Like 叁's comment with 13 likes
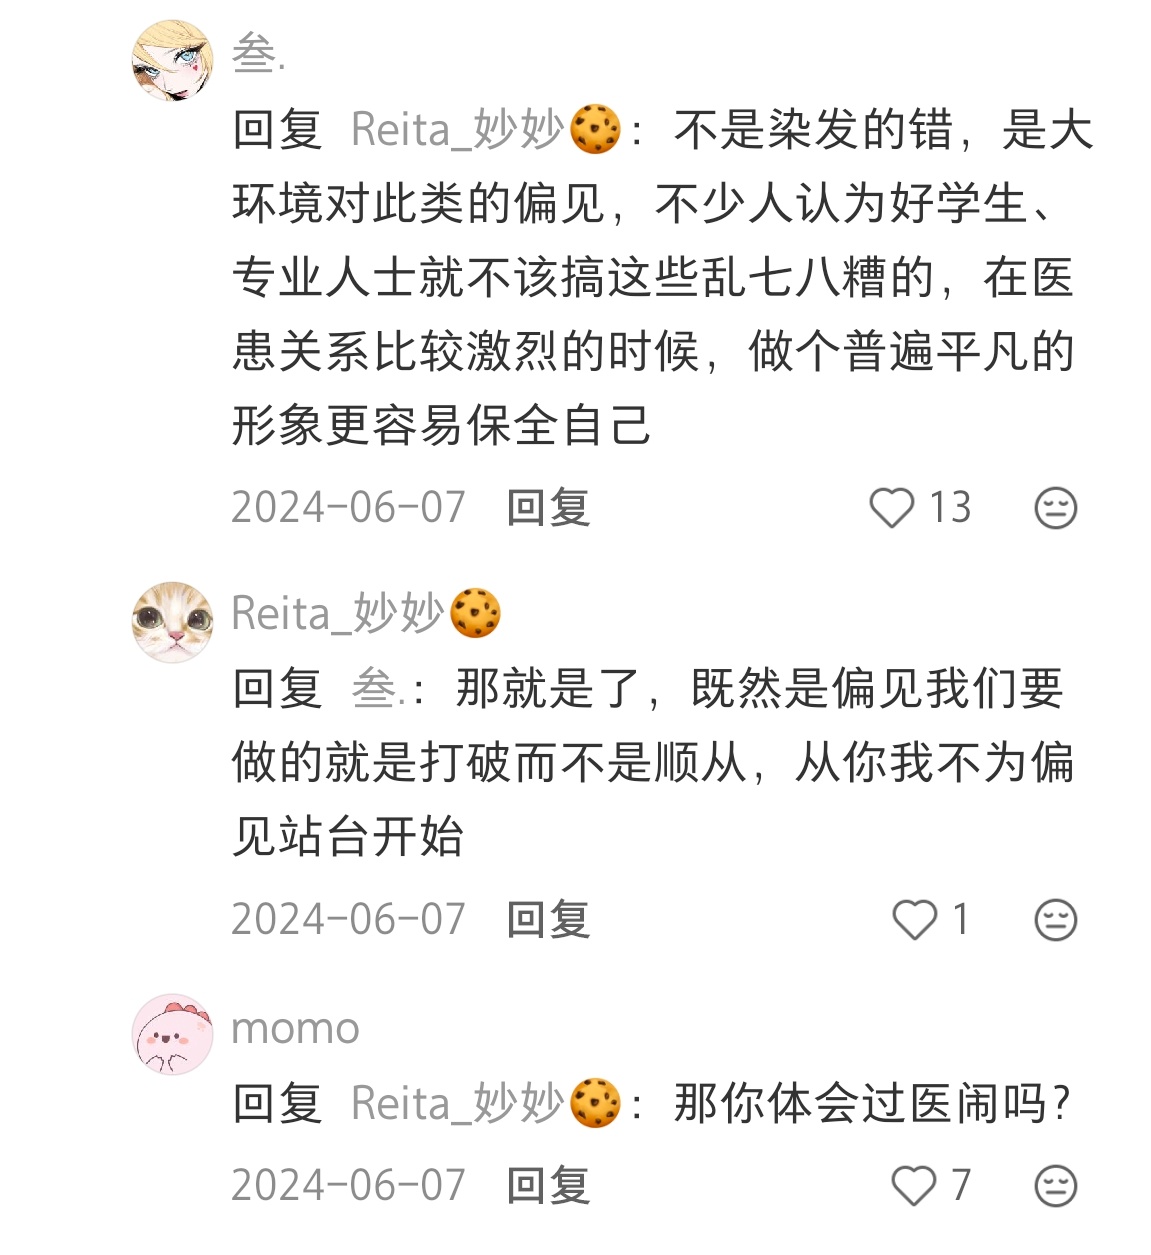Screen dimensions: 1151x1255 point(891,508)
